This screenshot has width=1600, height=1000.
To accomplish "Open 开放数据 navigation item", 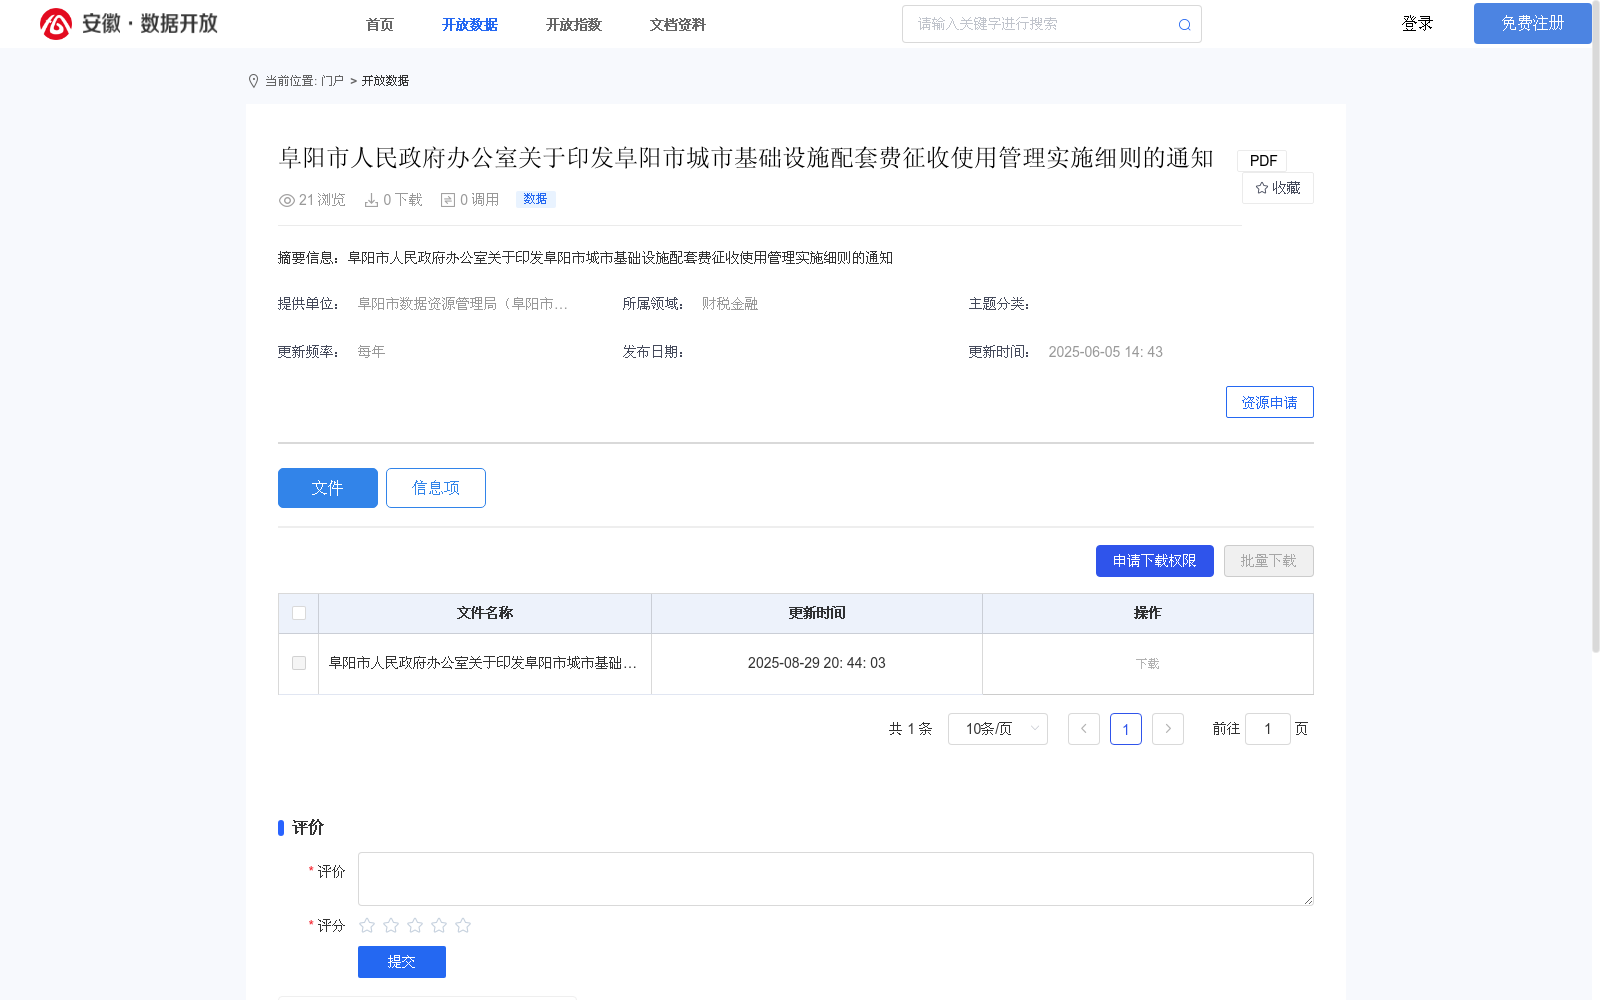I will pyautogui.click(x=470, y=25).
